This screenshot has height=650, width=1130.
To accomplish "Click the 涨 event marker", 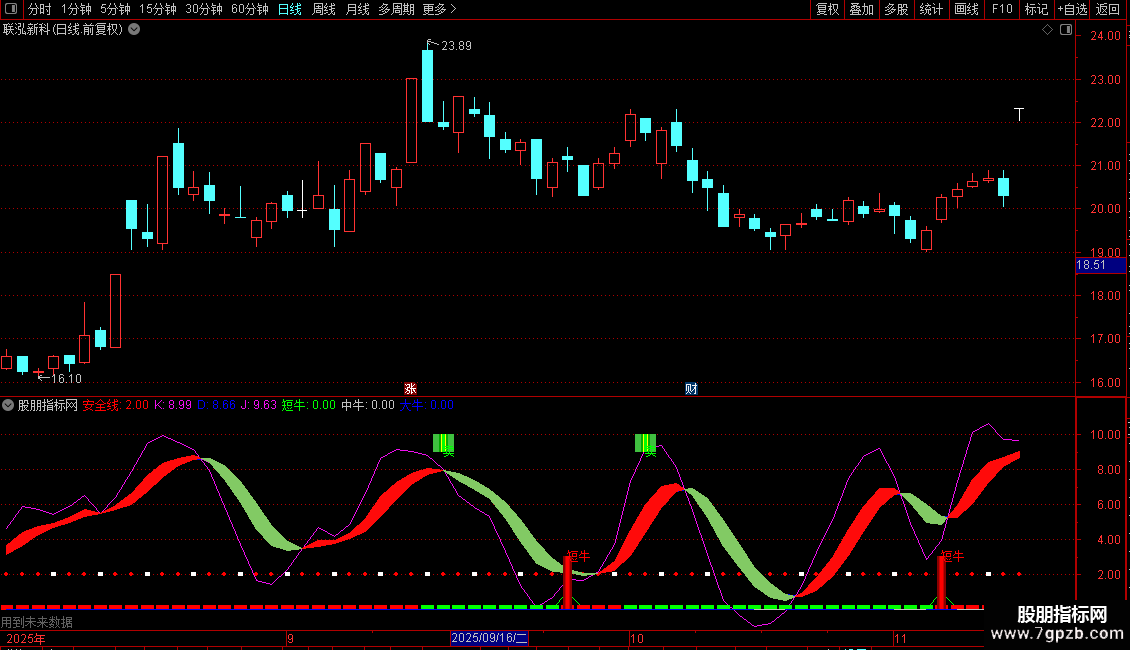I will pos(410,389).
